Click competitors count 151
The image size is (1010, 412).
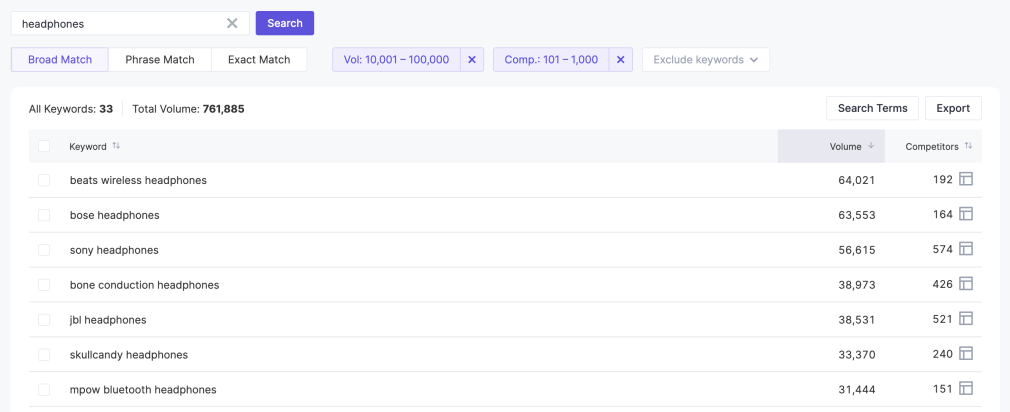point(942,389)
